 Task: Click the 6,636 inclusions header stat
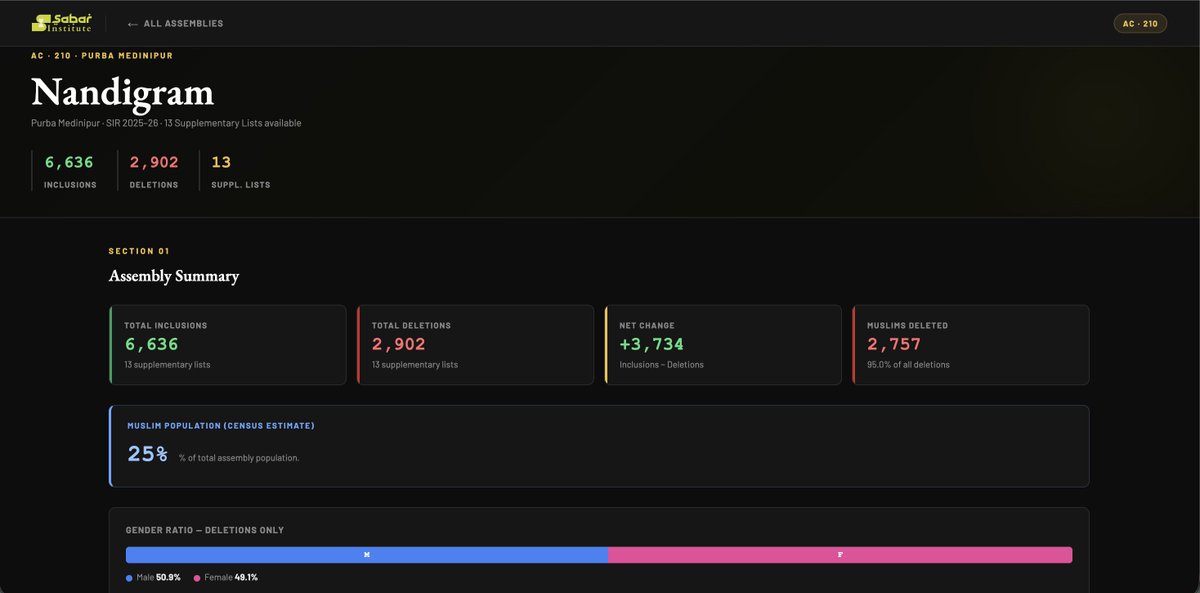[70, 170]
